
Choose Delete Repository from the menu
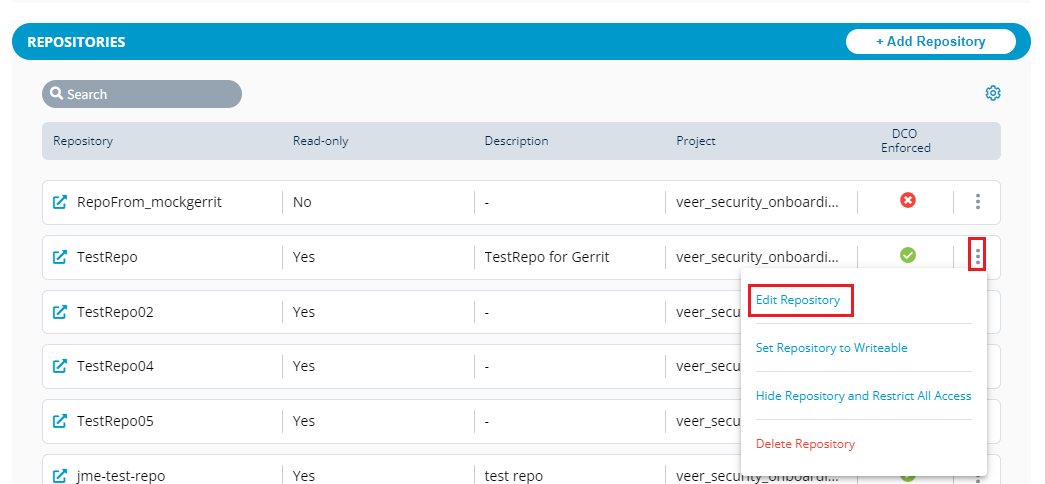pos(805,444)
